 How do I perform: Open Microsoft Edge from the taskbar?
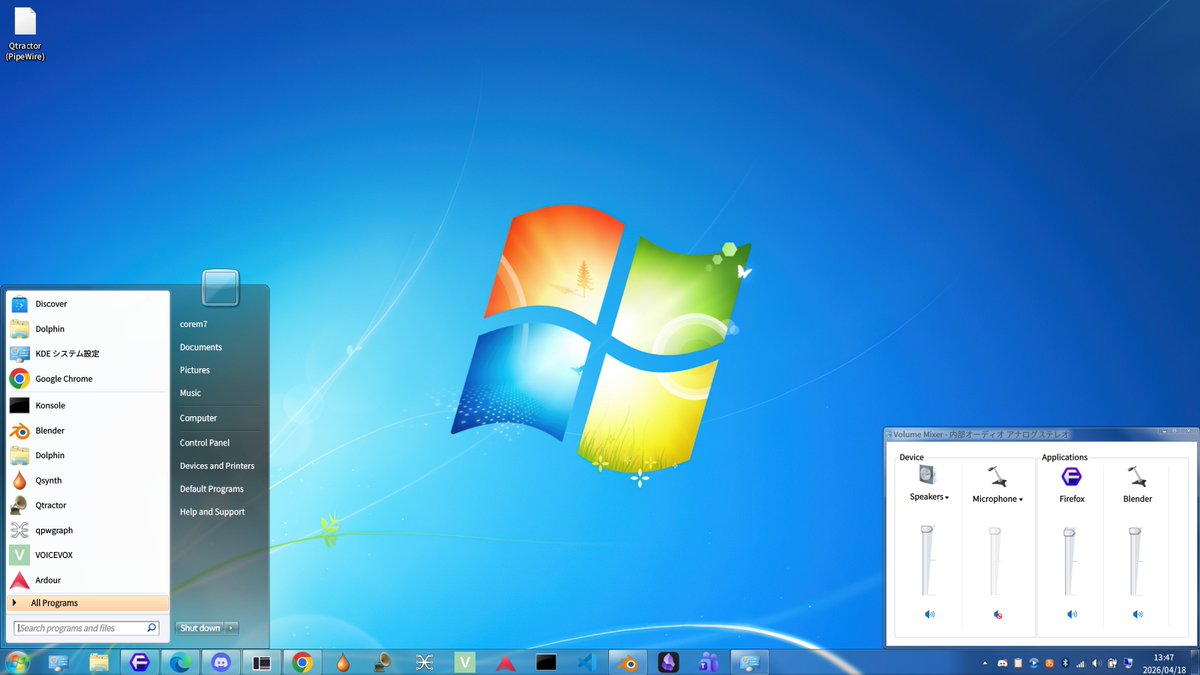pyautogui.click(x=181, y=662)
